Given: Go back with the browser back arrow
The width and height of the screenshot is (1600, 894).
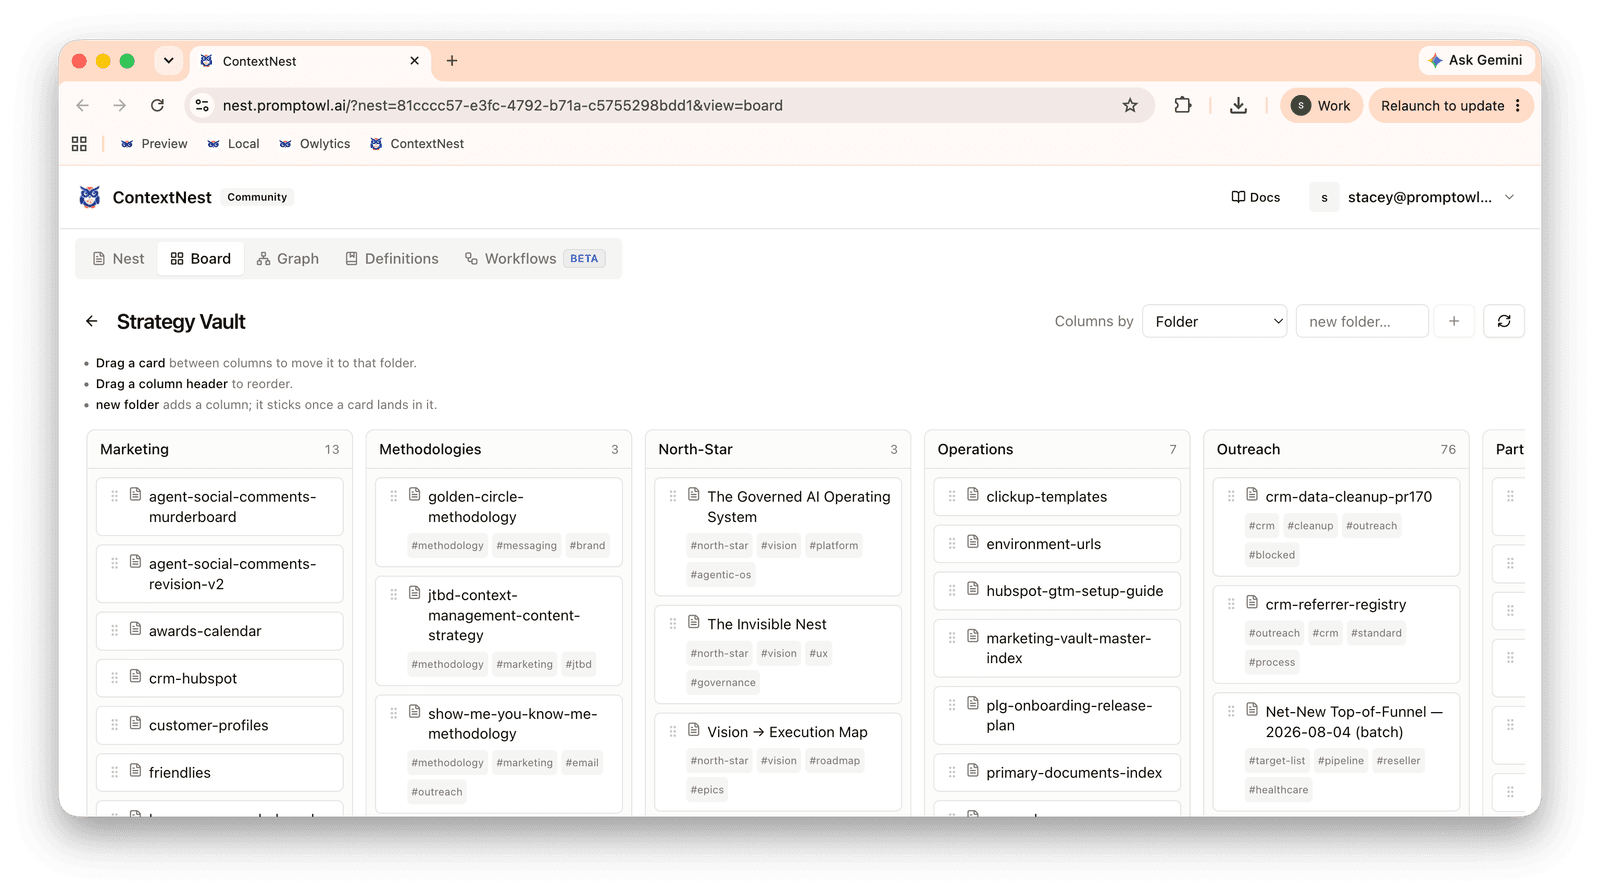Looking at the screenshot, I should click(x=83, y=105).
